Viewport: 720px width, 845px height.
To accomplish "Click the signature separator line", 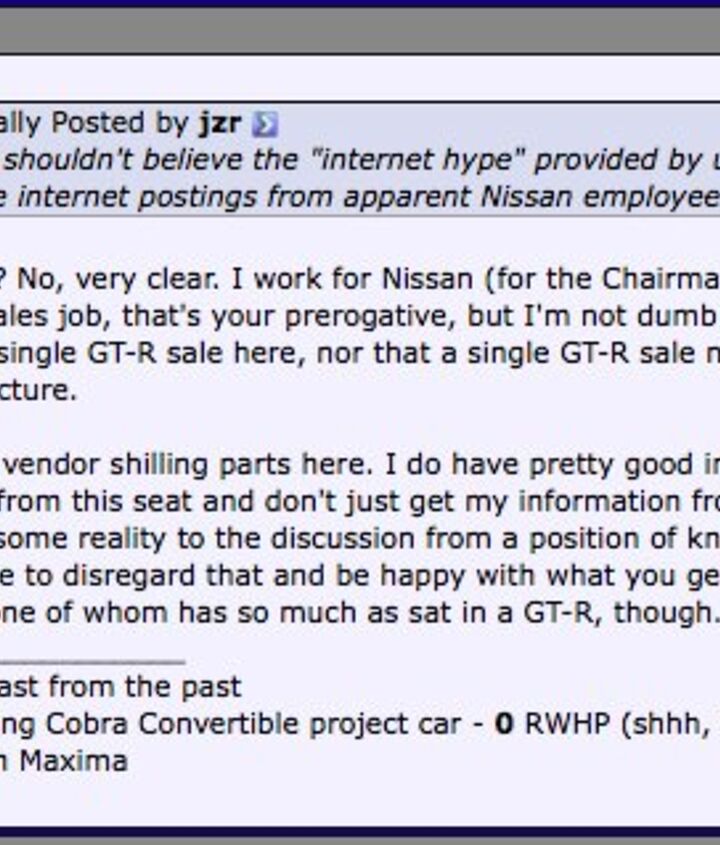I will (92, 659).
